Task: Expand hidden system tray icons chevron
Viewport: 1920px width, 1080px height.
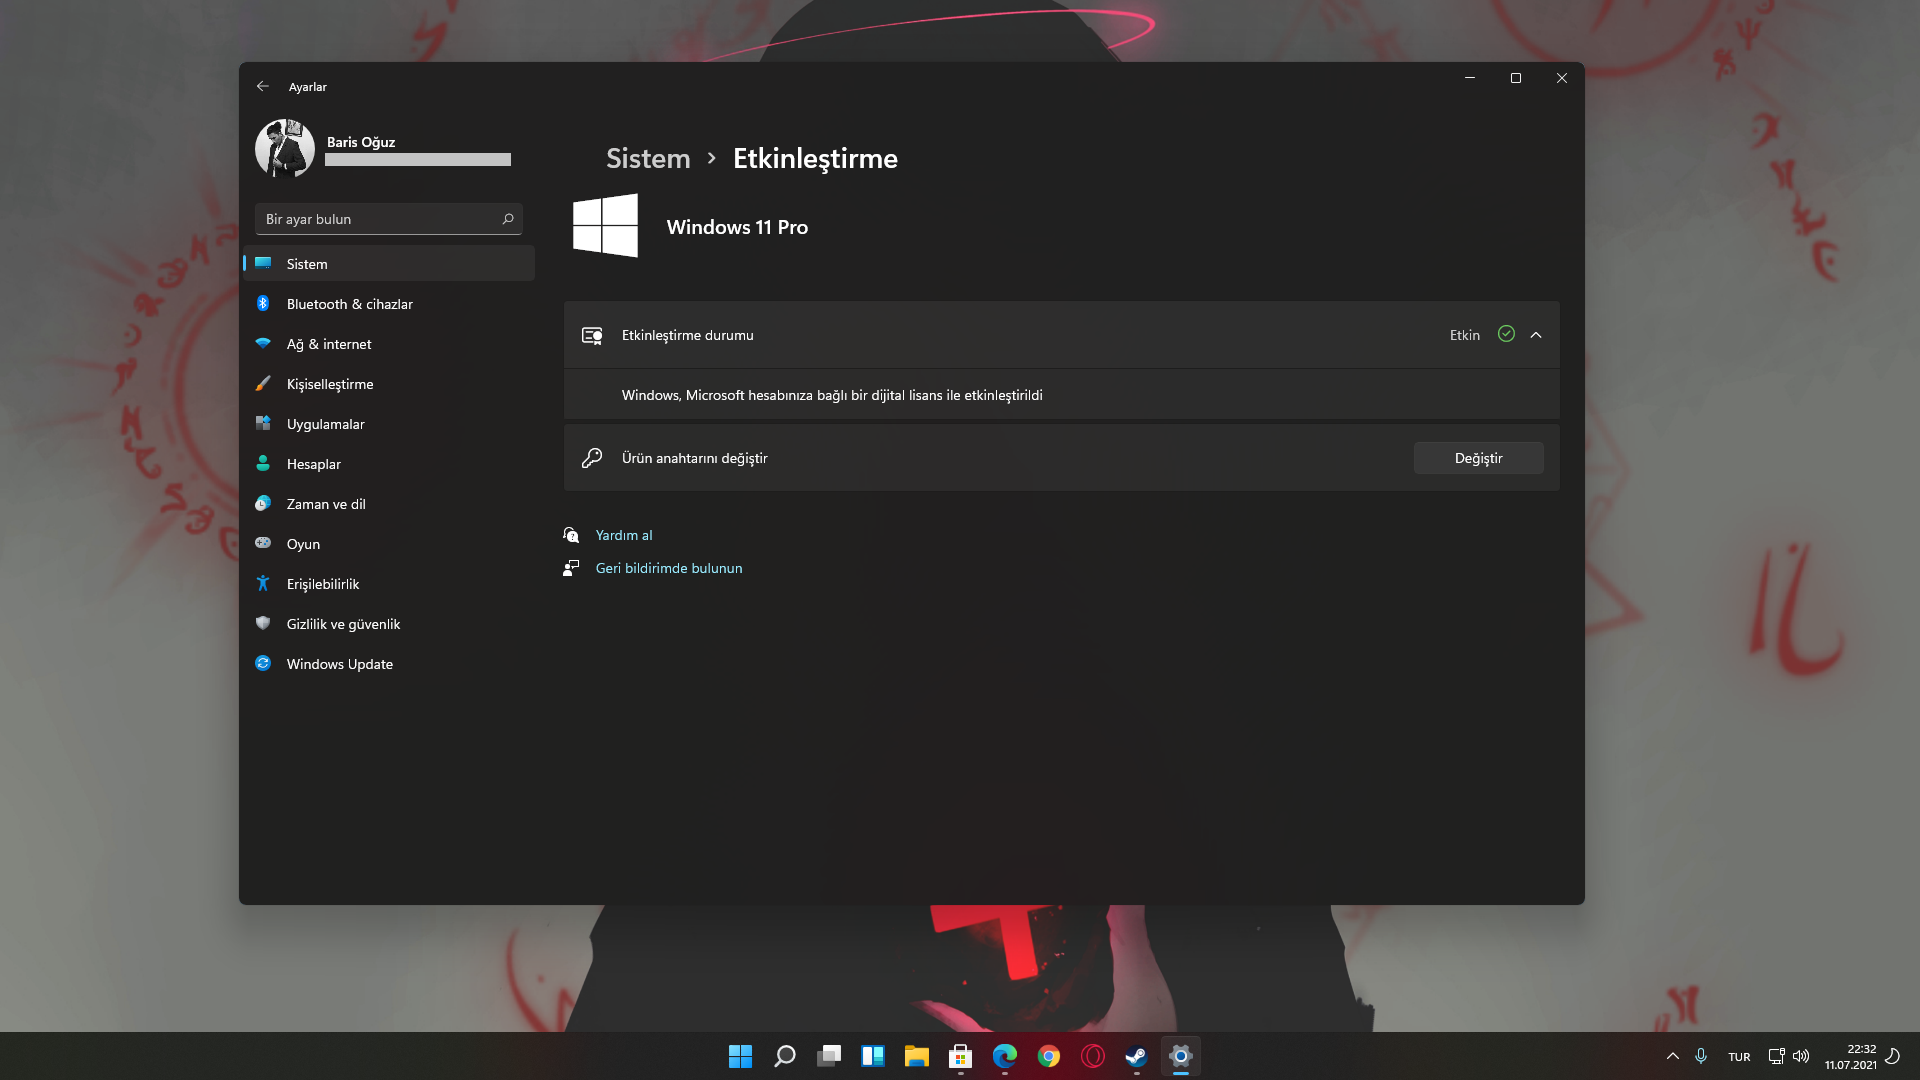Action: 1672,1056
